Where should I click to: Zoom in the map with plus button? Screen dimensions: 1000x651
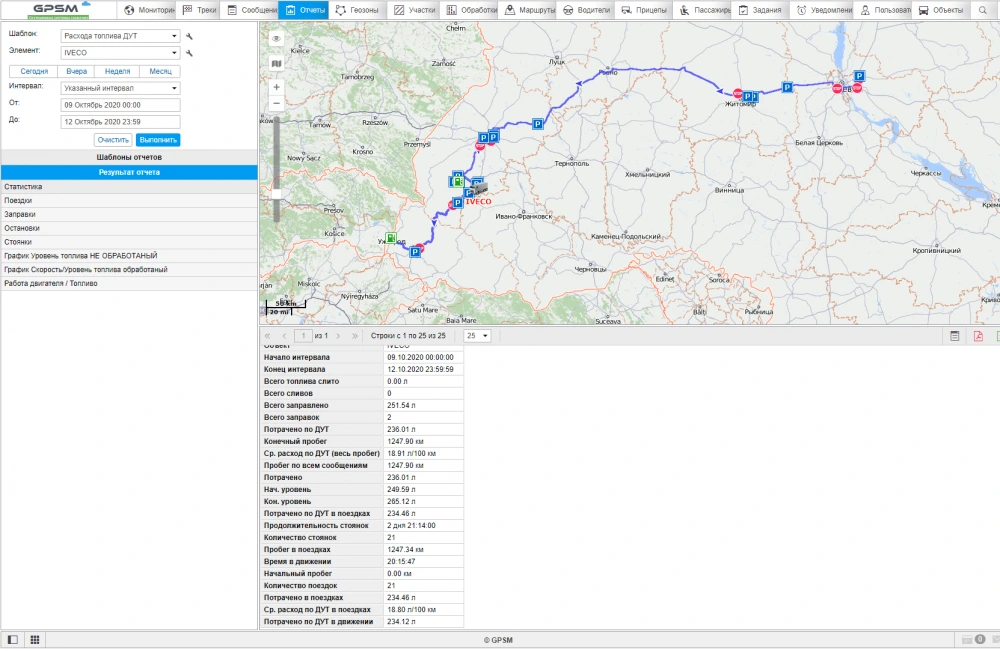(276, 87)
